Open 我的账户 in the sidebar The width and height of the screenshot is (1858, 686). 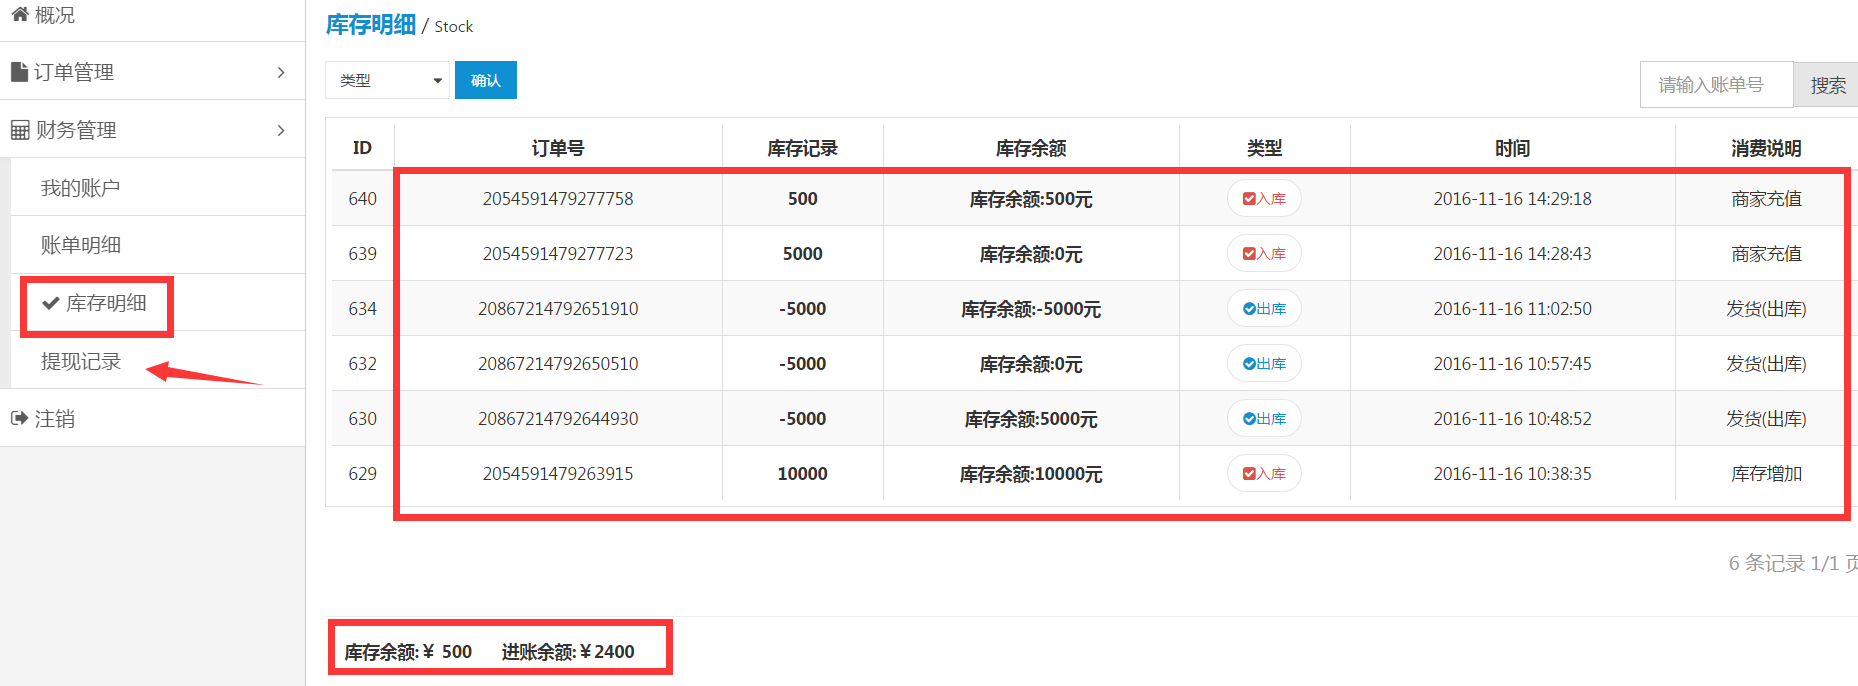click(x=80, y=188)
